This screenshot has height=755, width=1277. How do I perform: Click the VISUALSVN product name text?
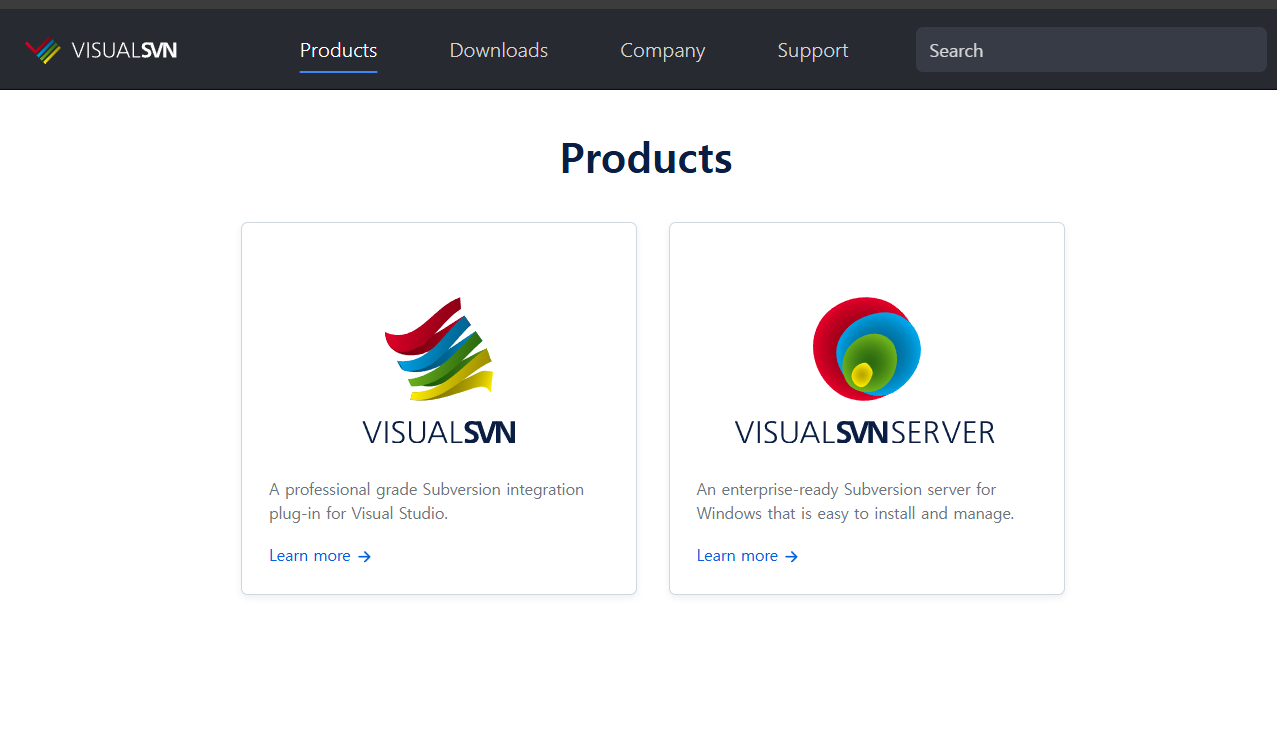coord(439,433)
